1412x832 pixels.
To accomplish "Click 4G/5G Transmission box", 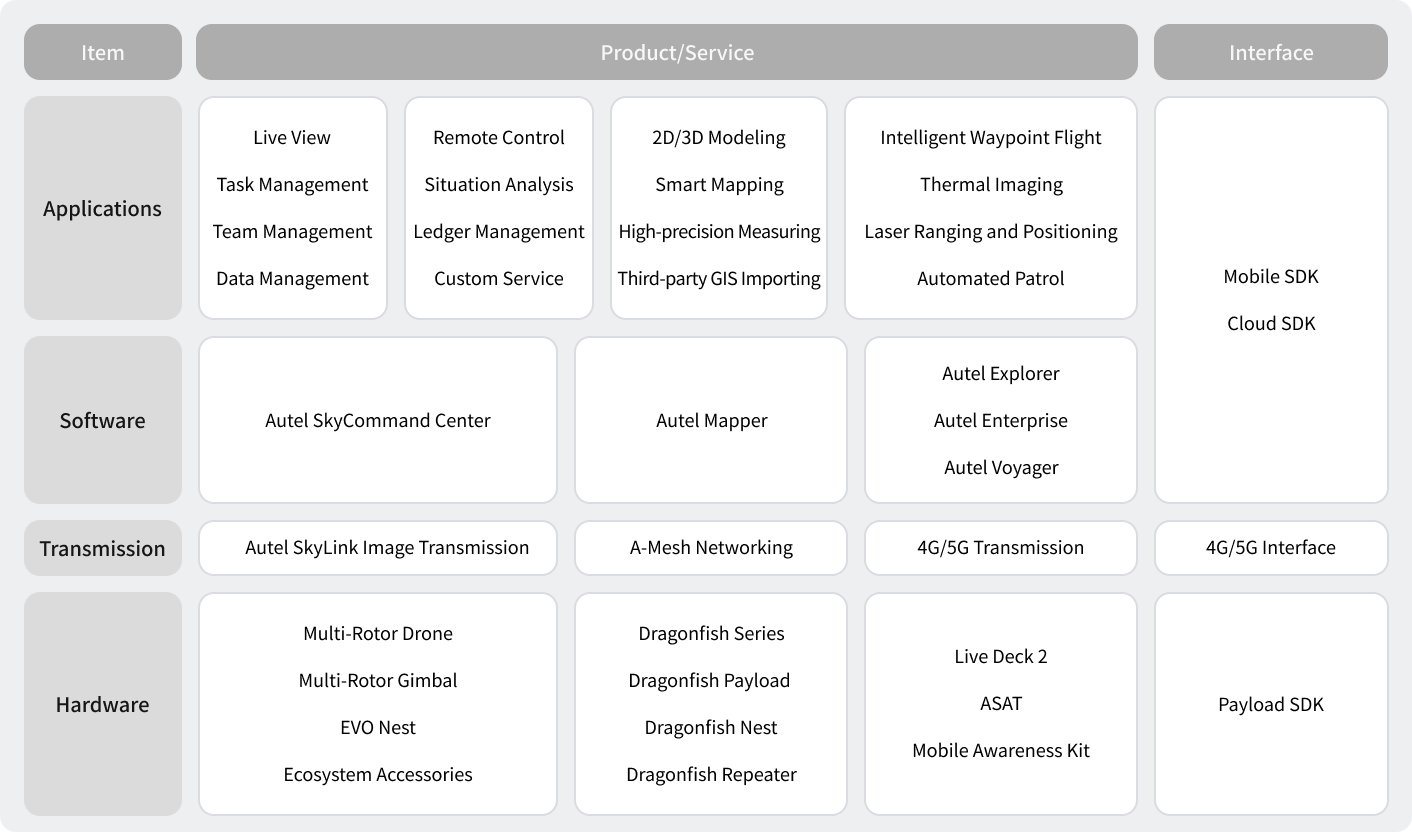I will [1001, 548].
